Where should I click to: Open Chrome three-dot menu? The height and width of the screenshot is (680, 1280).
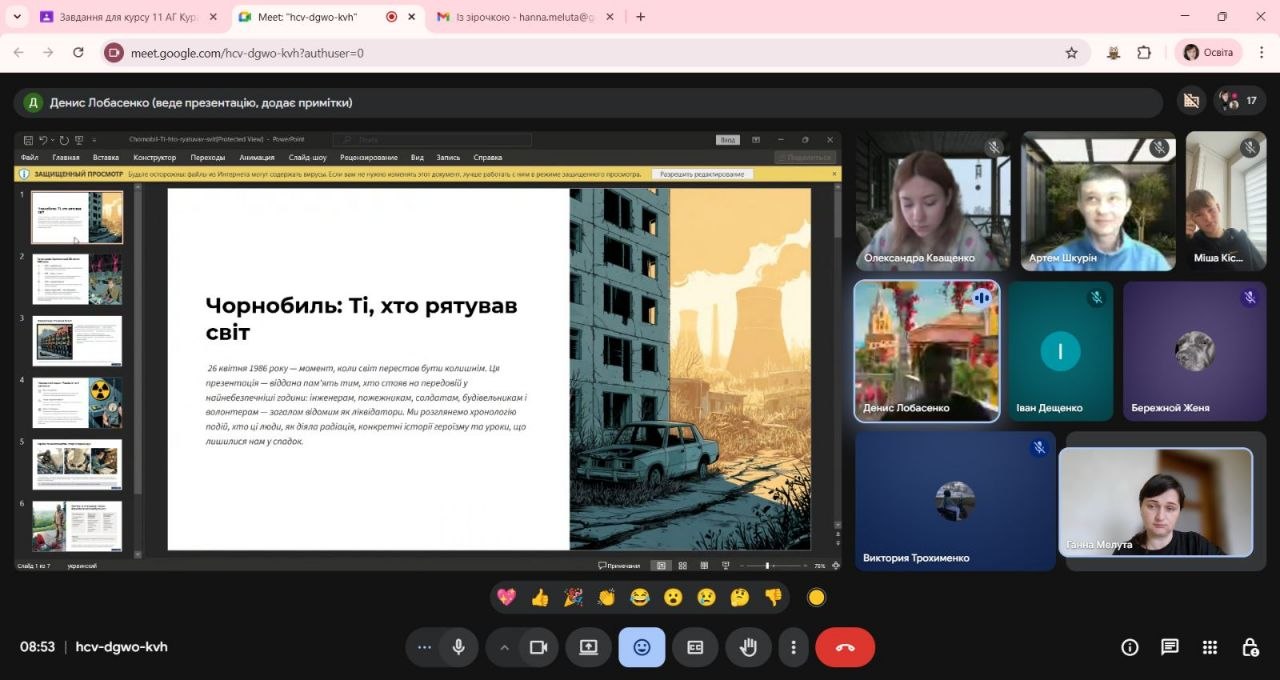pos(1261,53)
